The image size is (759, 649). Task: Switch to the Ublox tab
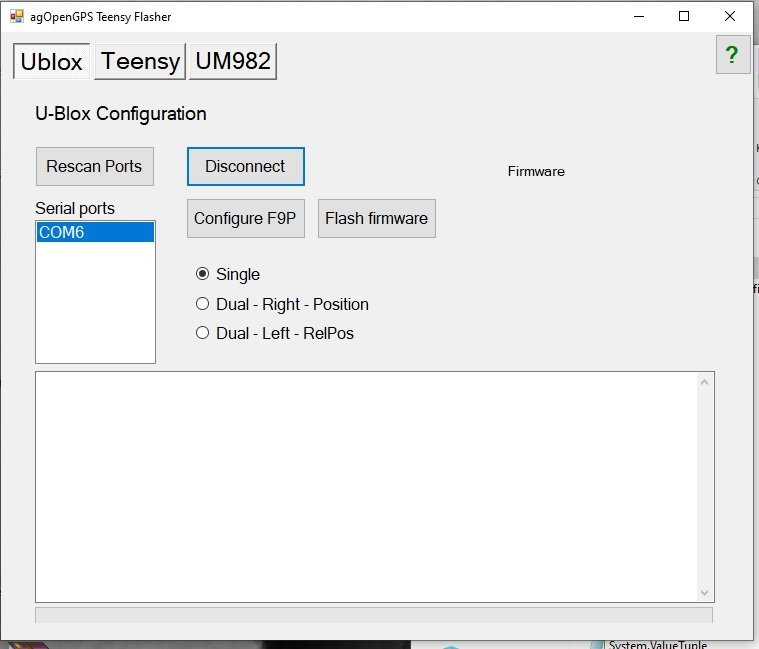pos(52,61)
